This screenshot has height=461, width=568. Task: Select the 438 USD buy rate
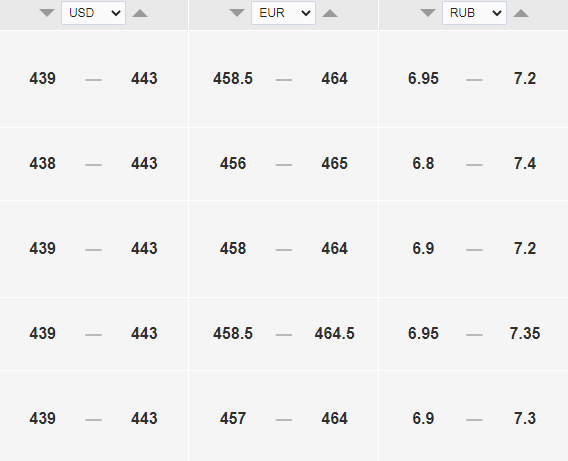[43, 164]
